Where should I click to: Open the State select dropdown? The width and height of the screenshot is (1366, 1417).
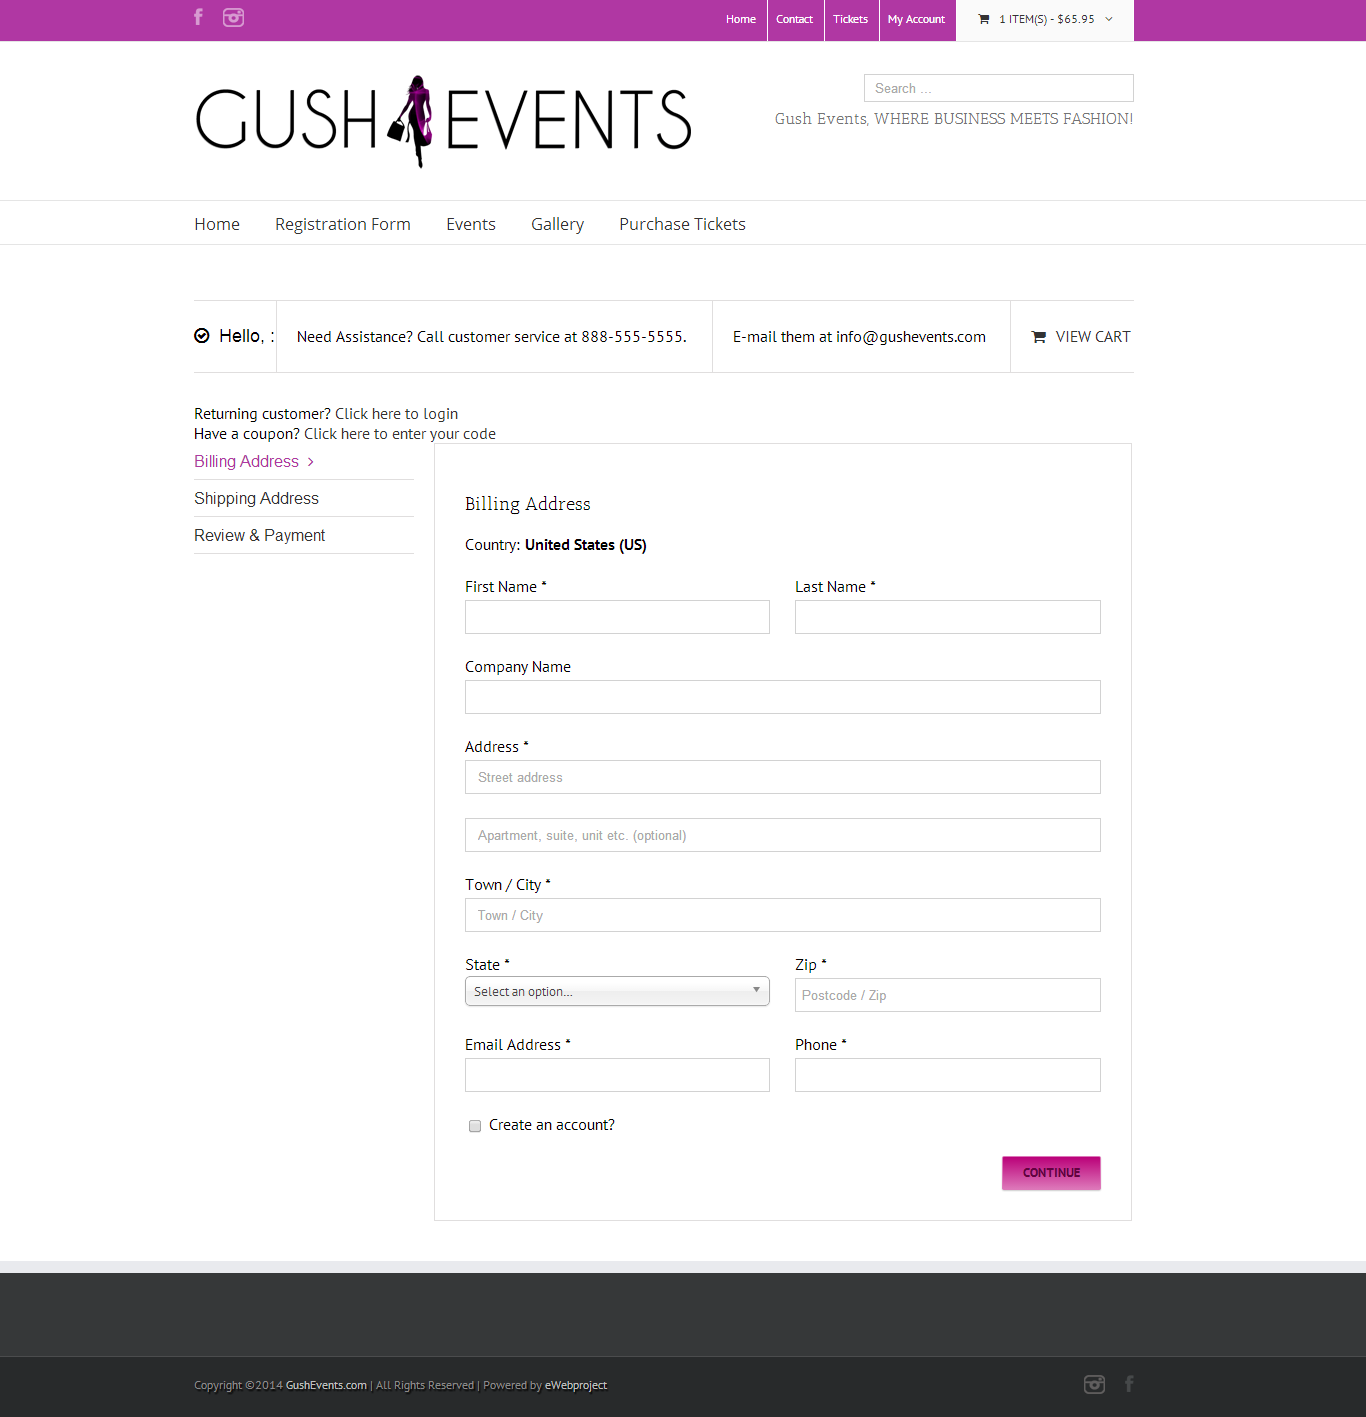point(617,991)
